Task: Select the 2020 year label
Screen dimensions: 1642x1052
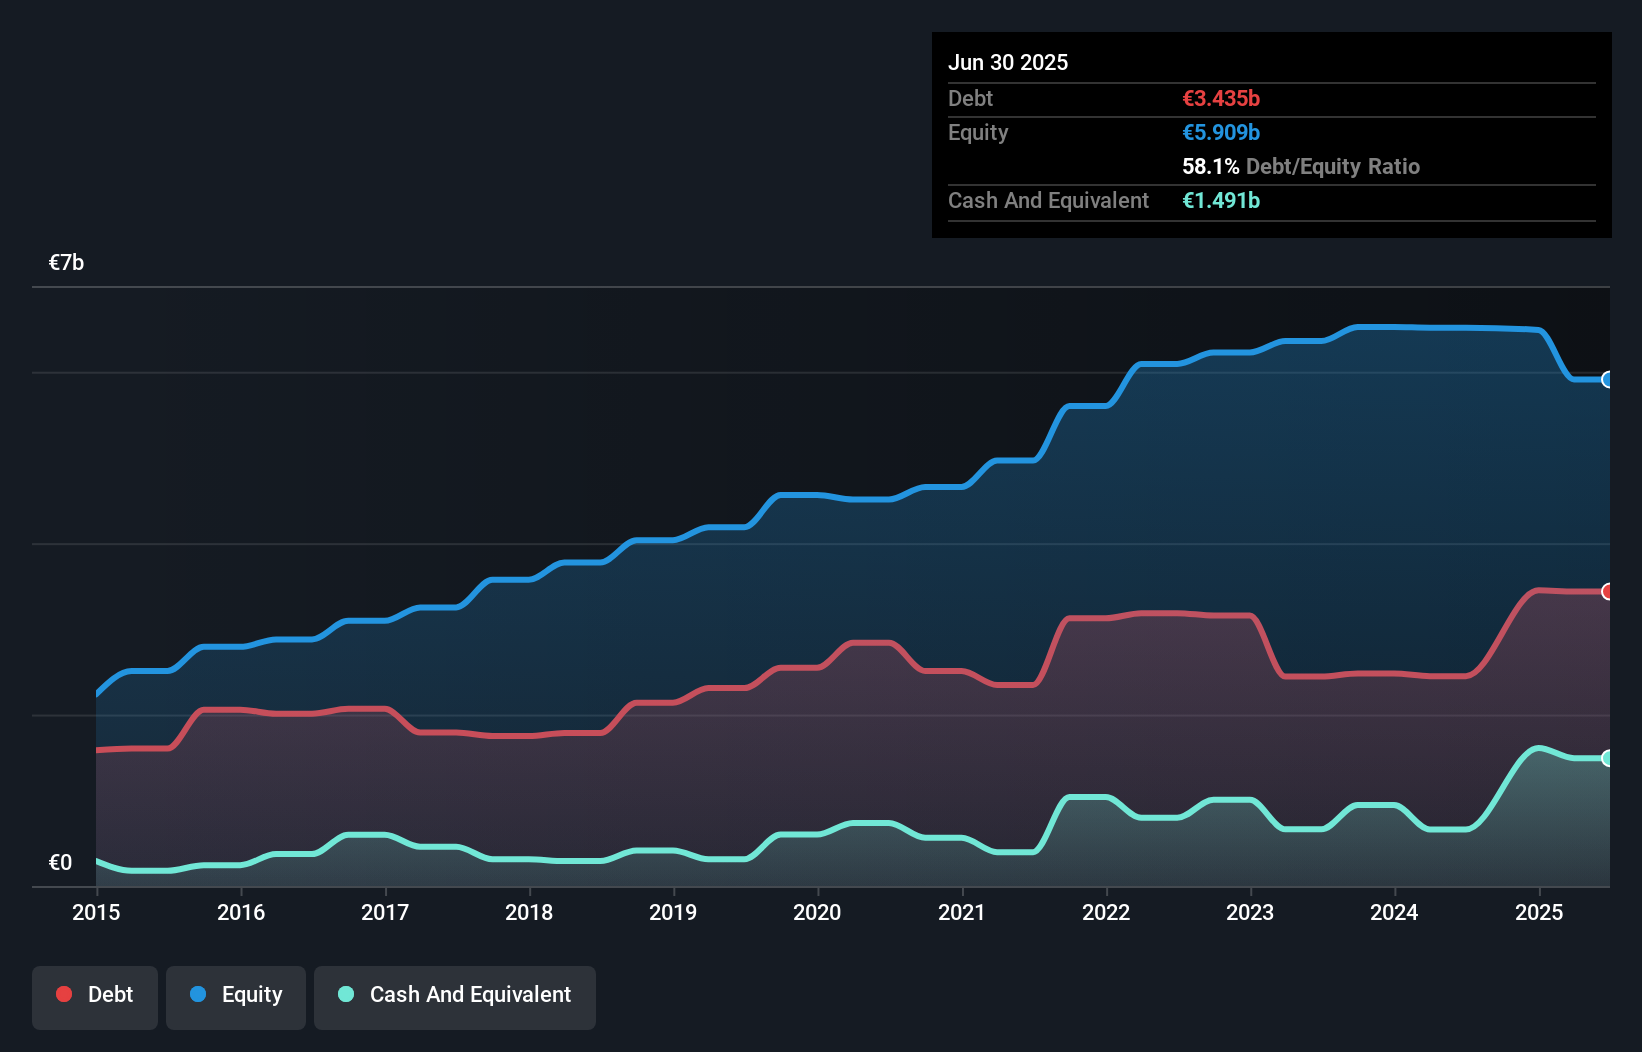Action: tap(817, 912)
